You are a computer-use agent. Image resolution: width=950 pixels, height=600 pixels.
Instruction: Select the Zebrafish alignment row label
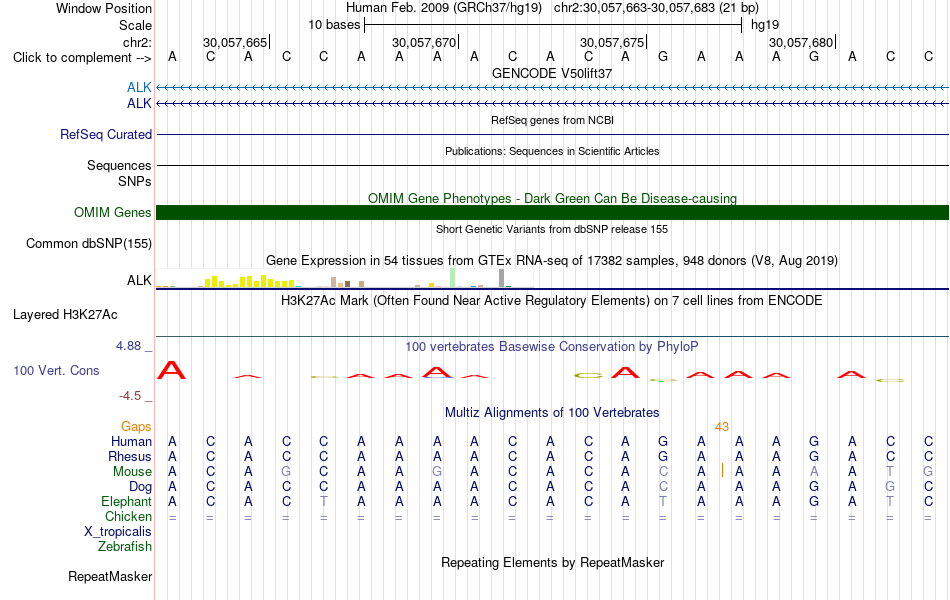pos(125,546)
